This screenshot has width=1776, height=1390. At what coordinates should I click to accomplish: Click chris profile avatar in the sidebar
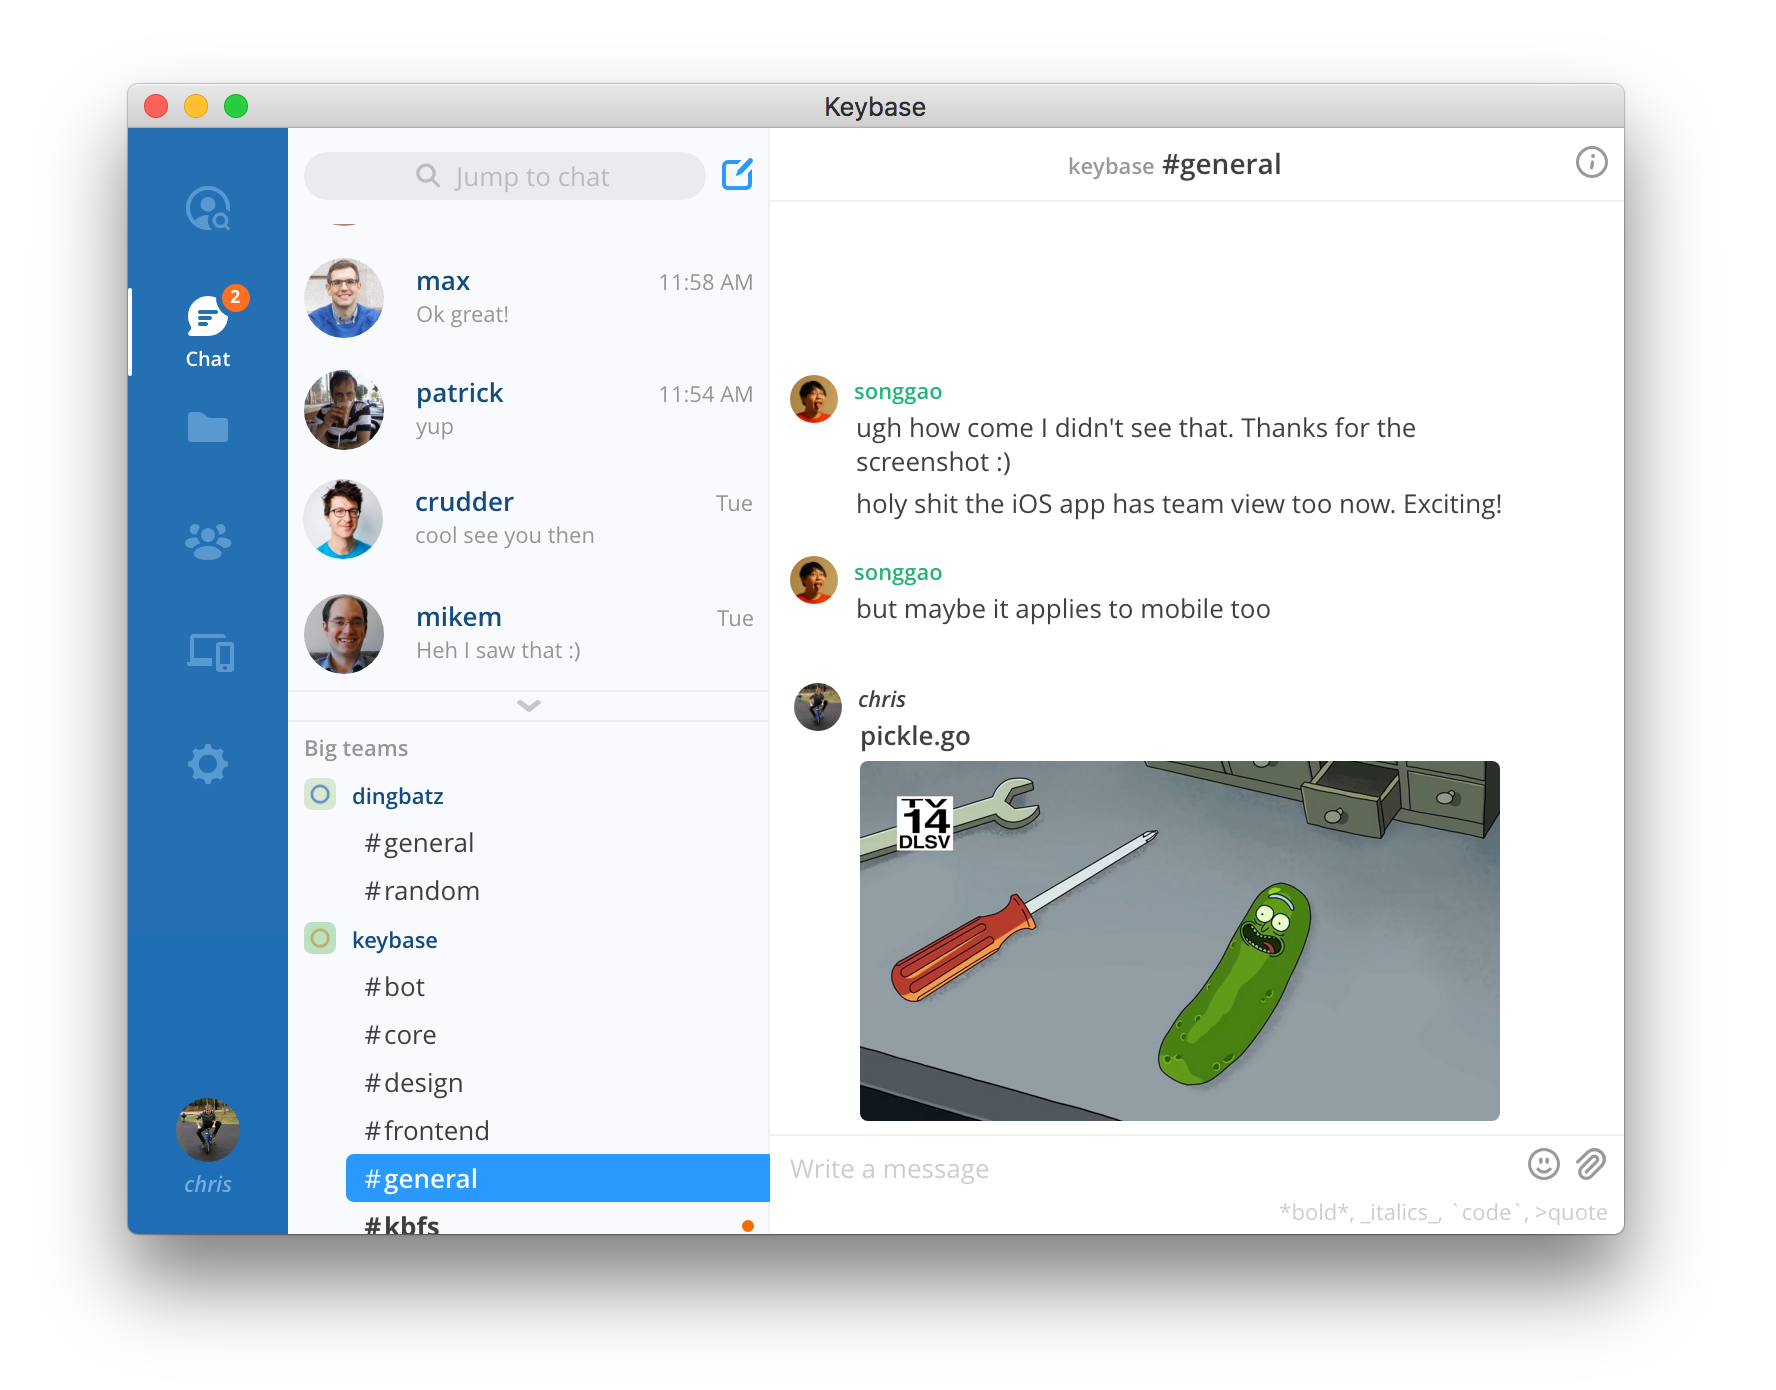point(208,1130)
